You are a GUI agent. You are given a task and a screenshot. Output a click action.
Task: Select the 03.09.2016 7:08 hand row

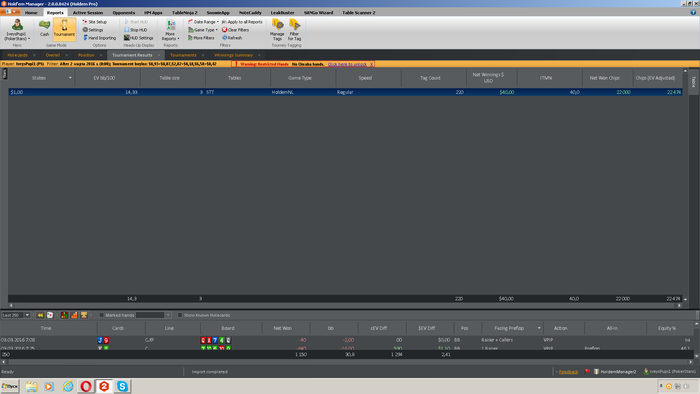[346, 340]
